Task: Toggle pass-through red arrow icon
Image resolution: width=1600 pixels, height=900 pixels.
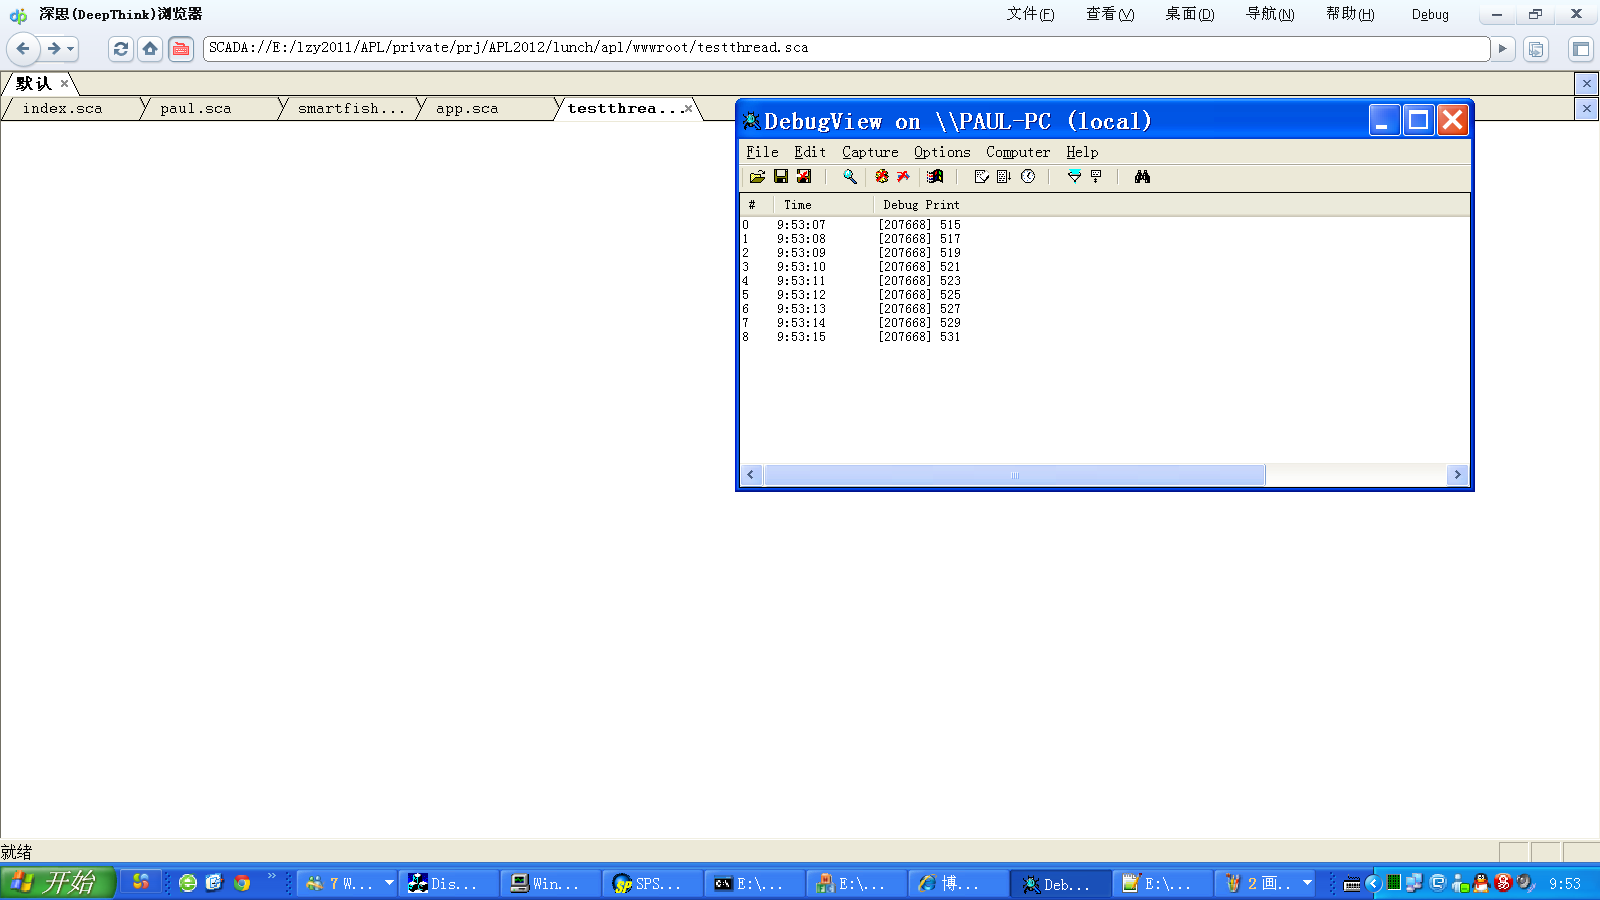Action: 904,177
